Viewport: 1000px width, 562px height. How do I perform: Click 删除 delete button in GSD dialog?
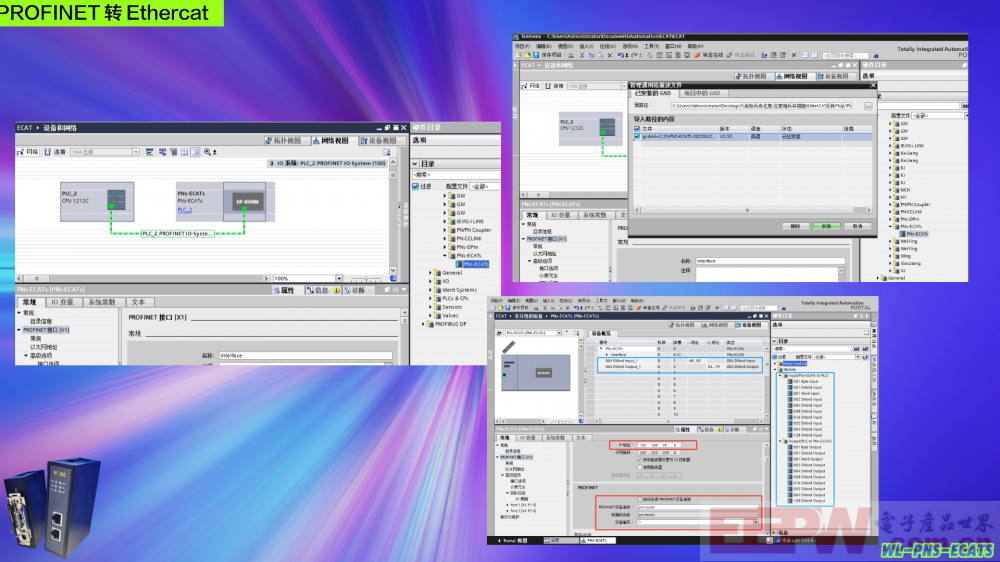(795, 226)
